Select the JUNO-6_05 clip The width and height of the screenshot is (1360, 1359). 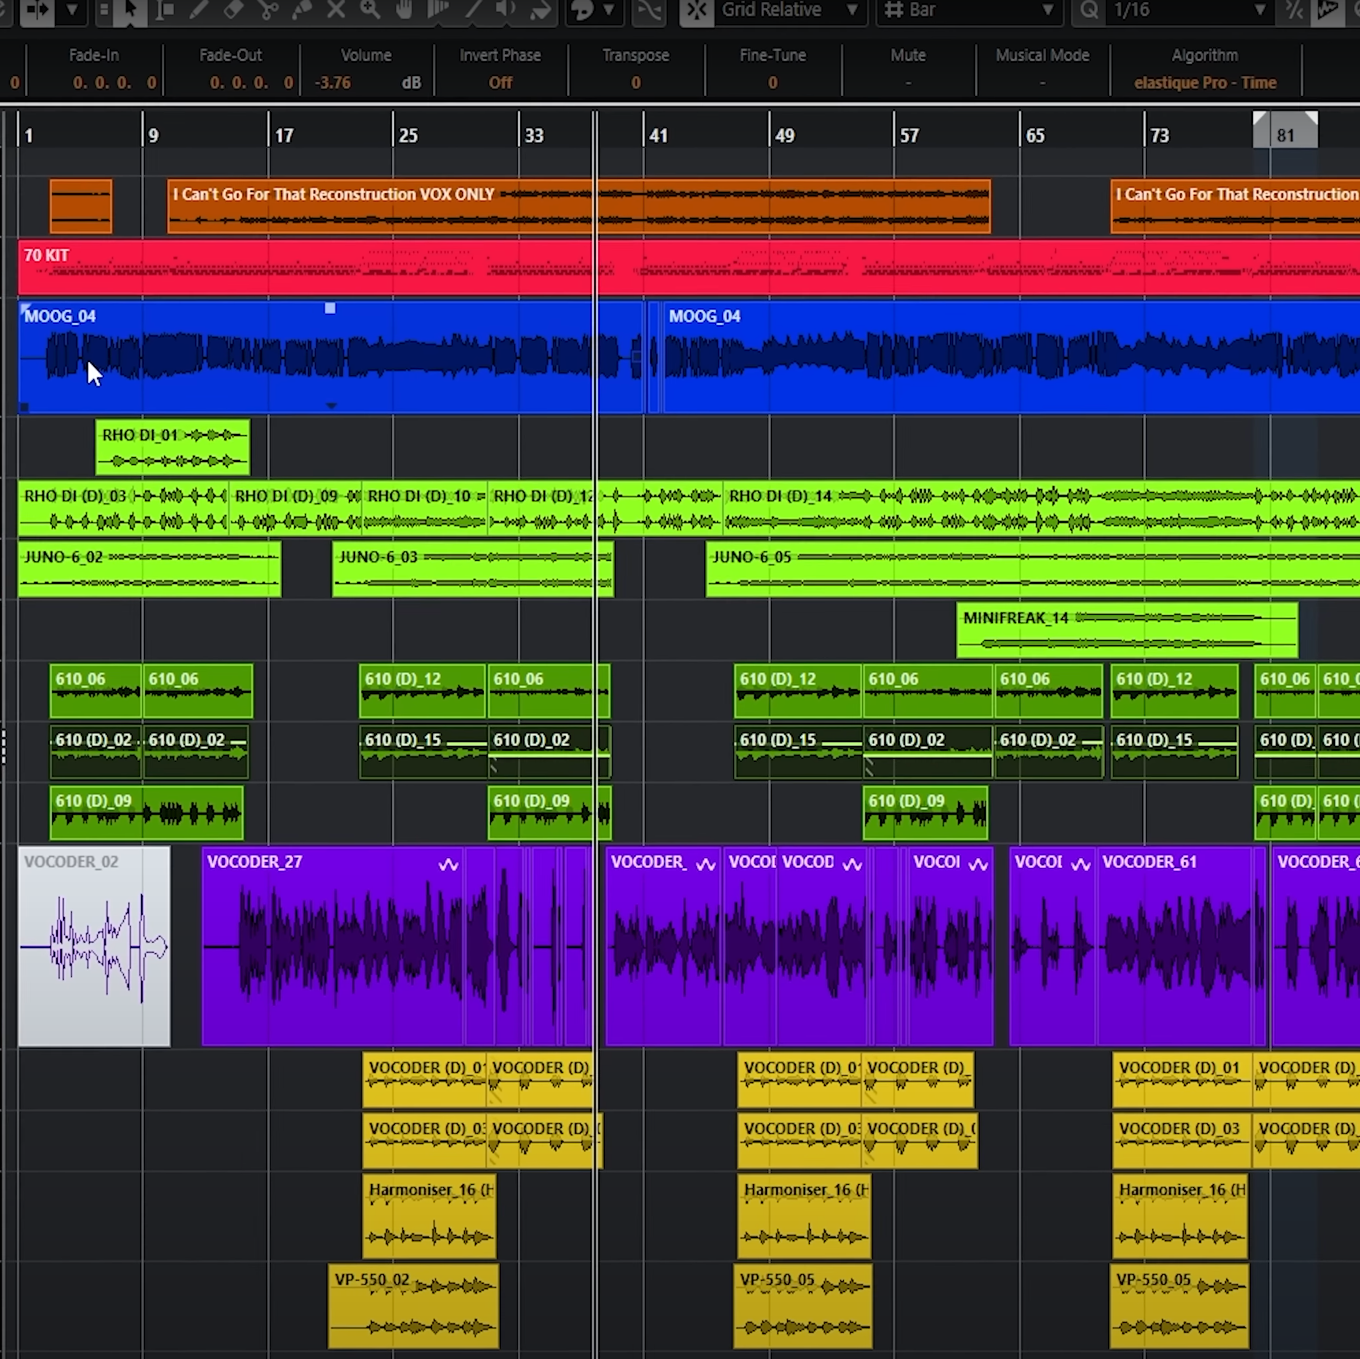(x=1033, y=569)
